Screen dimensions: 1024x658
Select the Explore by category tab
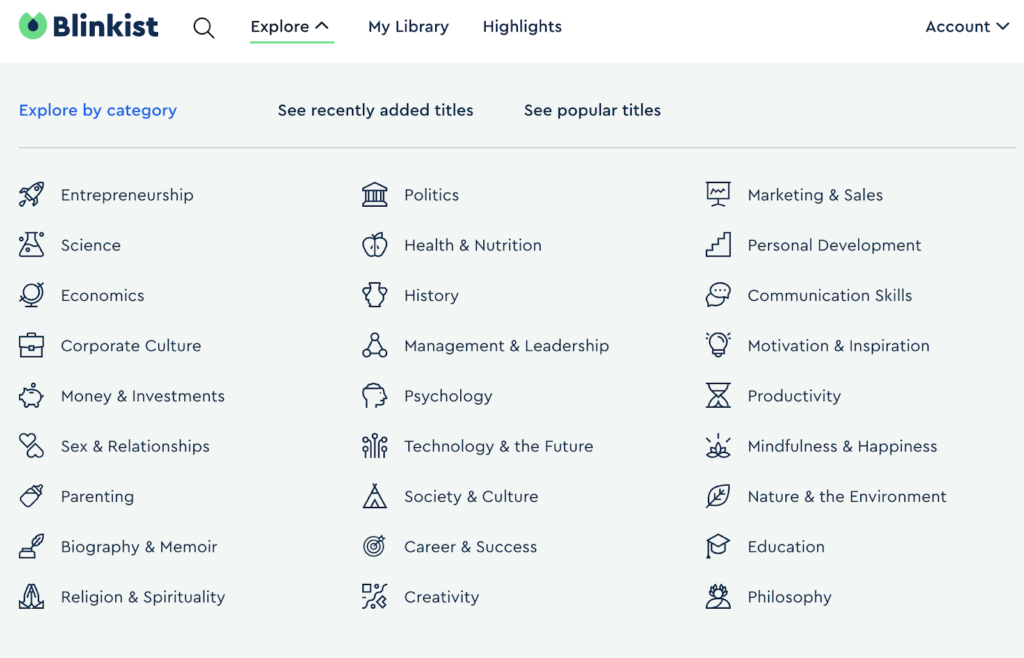point(98,110)
